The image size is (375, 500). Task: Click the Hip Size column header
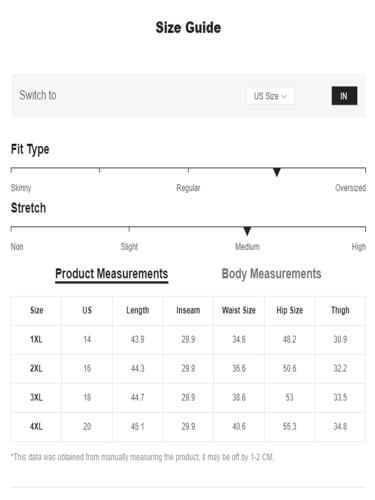point(290,310)
